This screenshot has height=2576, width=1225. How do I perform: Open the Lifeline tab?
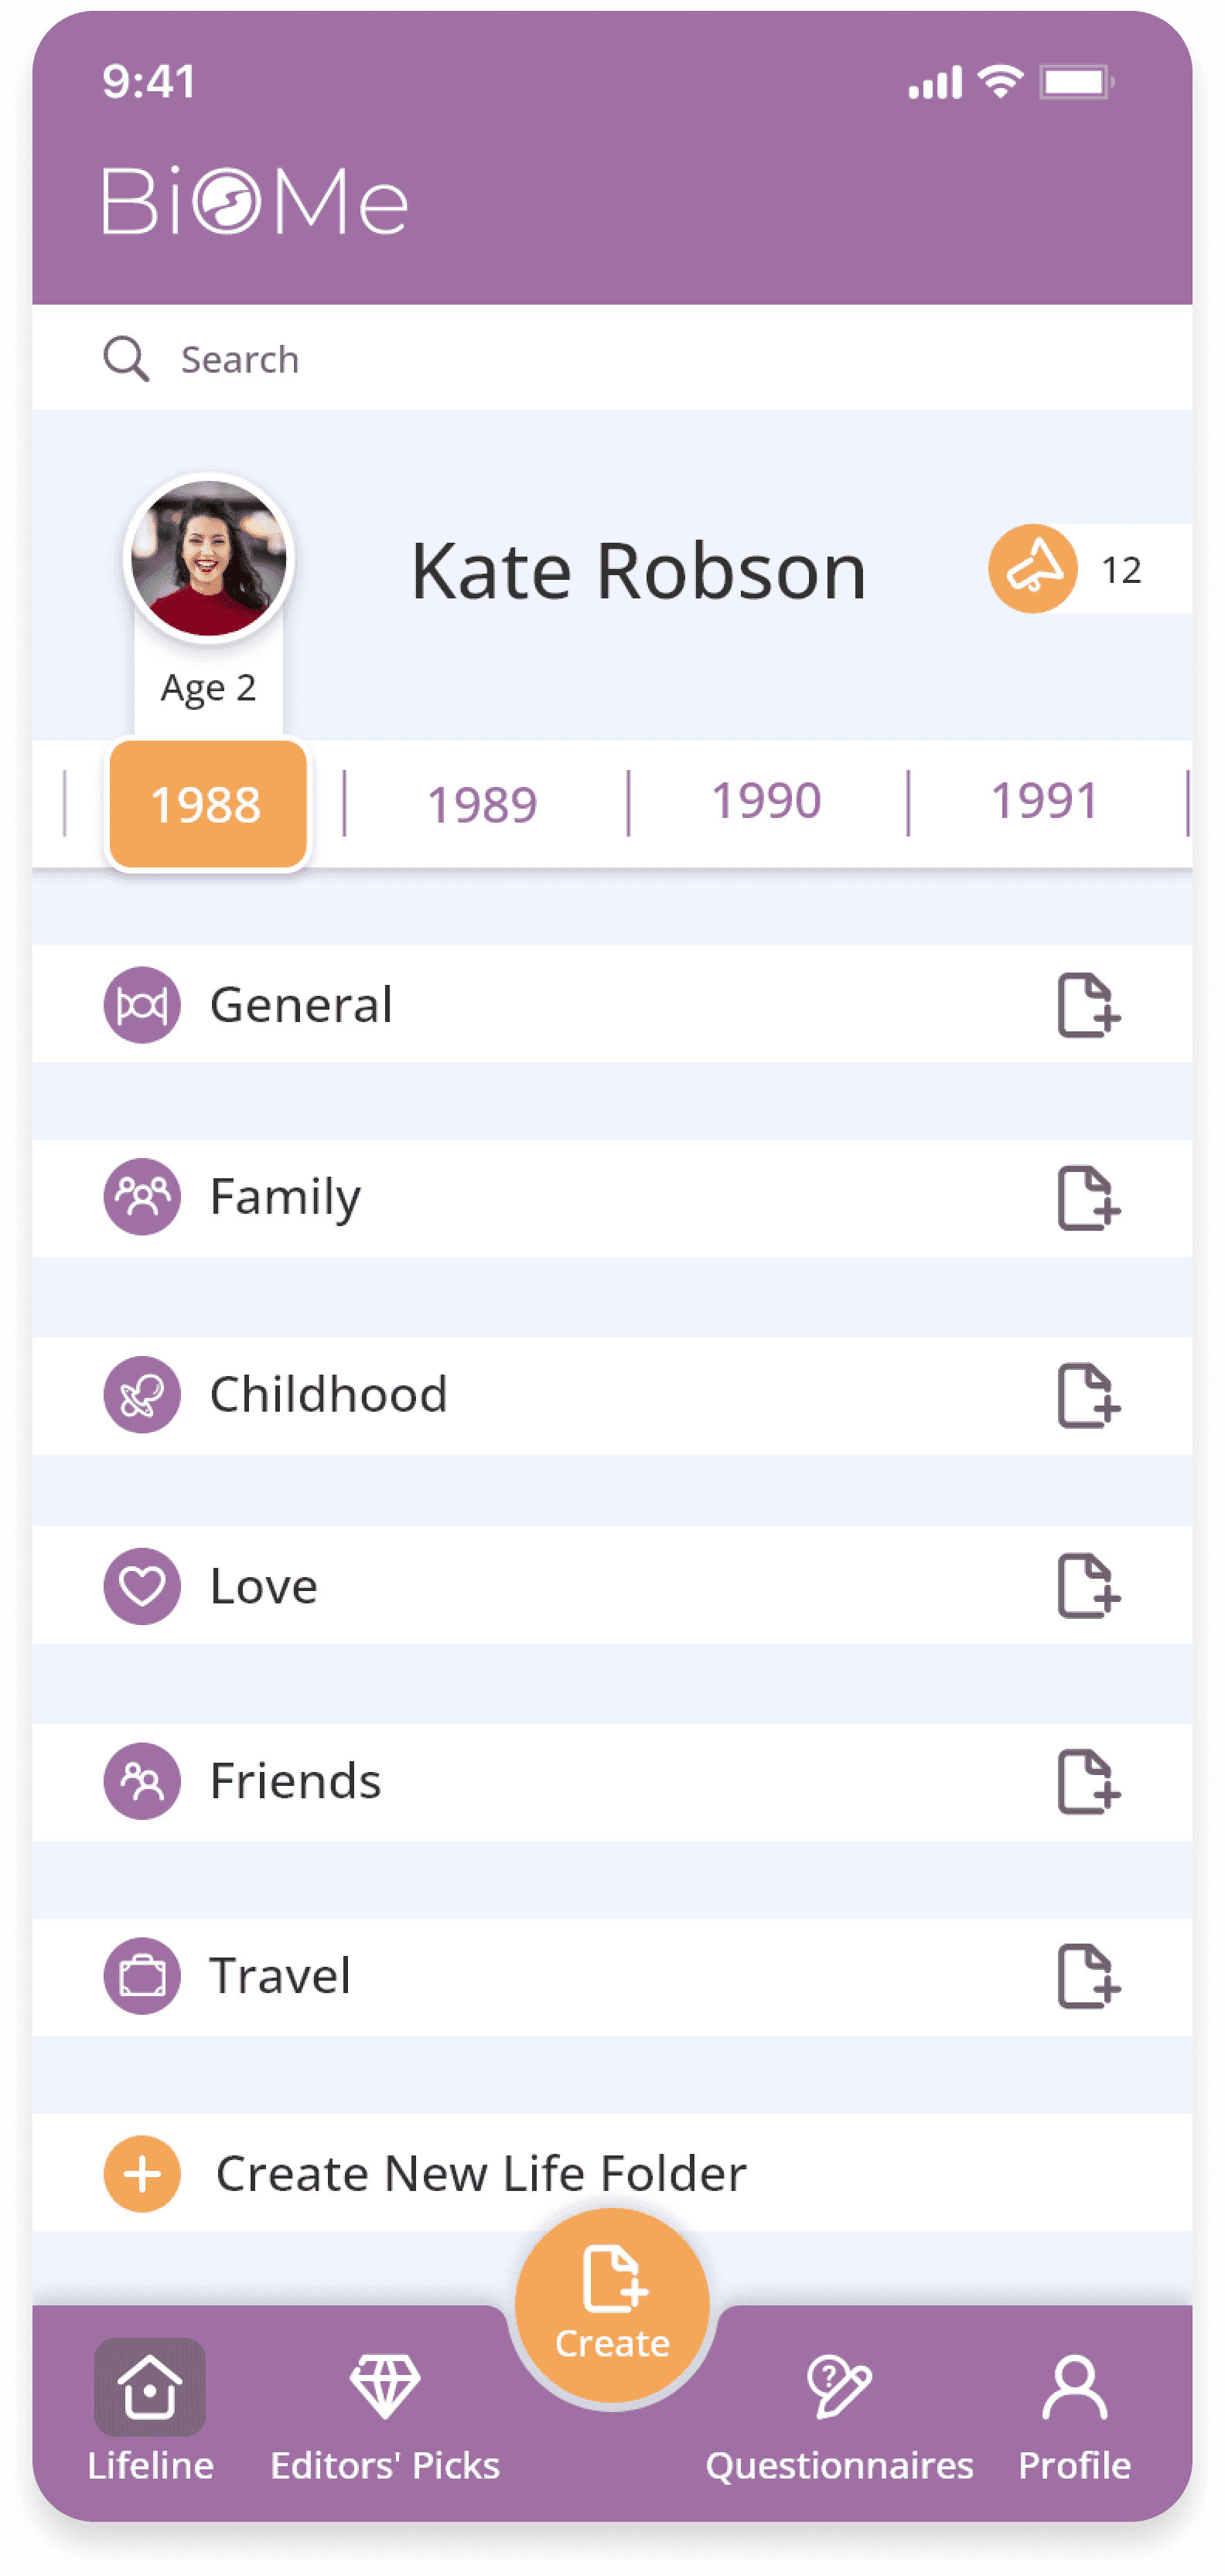coord(150,2411)
